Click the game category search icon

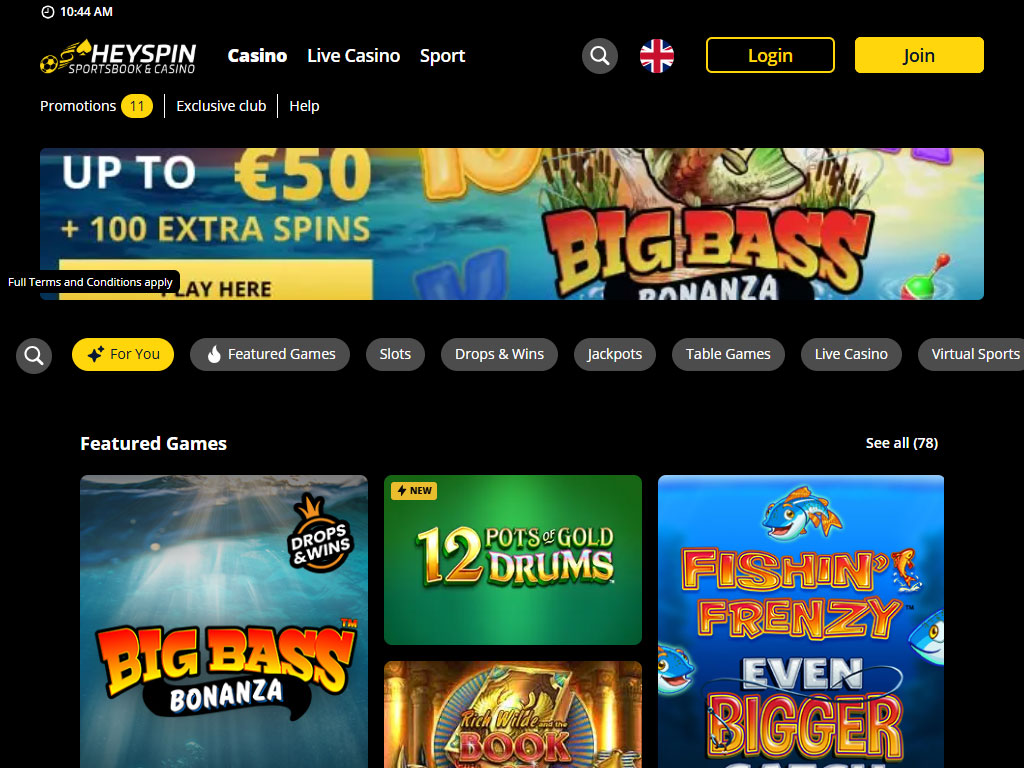coord(34,355)
